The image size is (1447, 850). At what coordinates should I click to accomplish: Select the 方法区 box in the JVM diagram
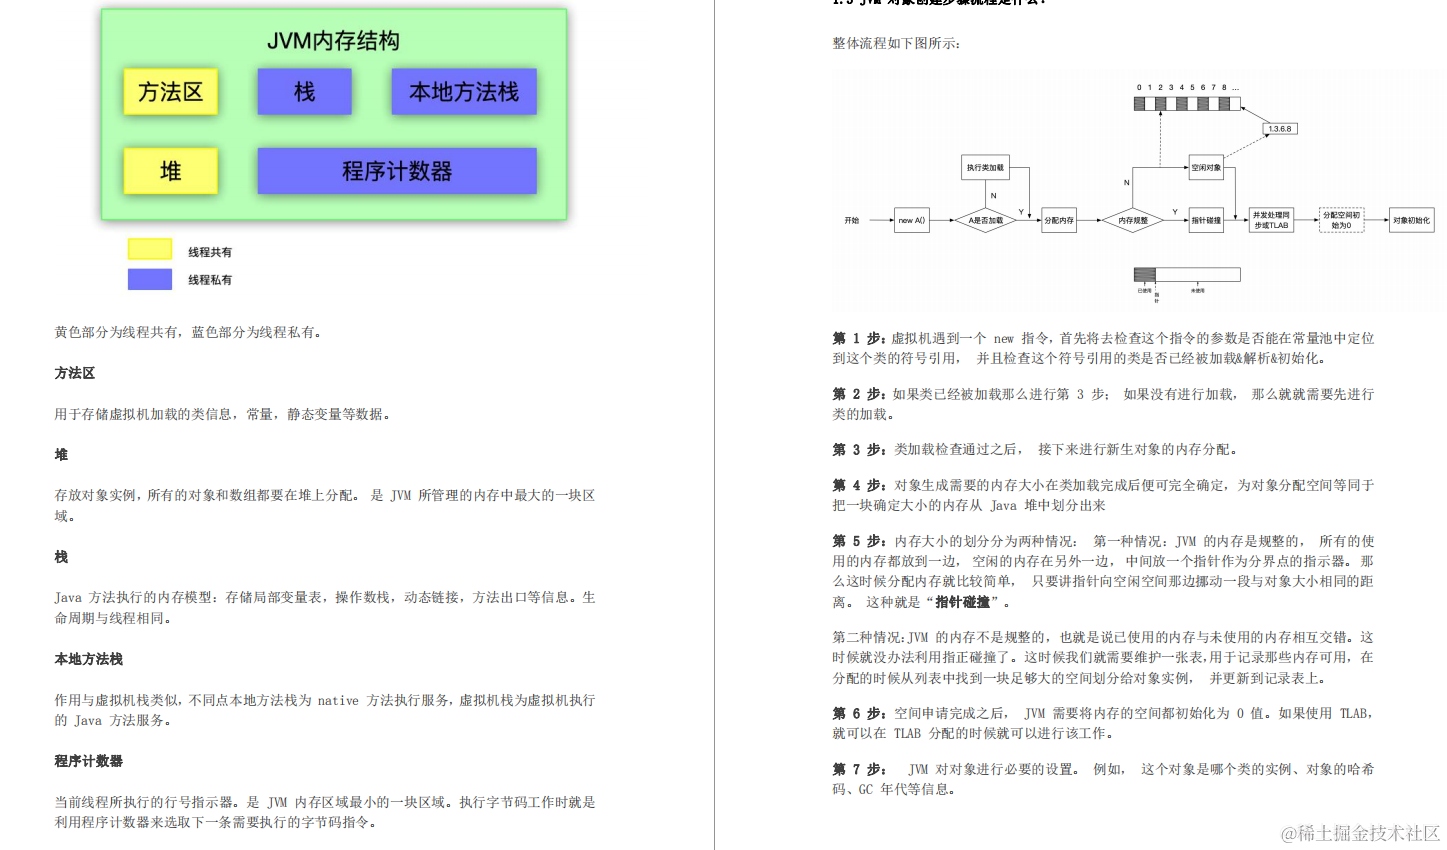170,91
